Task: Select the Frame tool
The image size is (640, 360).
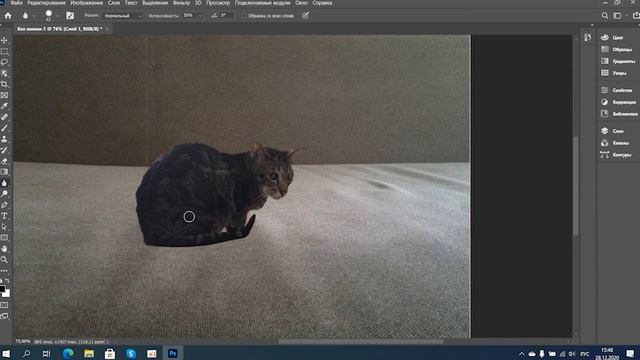Action: coord(4,95)
